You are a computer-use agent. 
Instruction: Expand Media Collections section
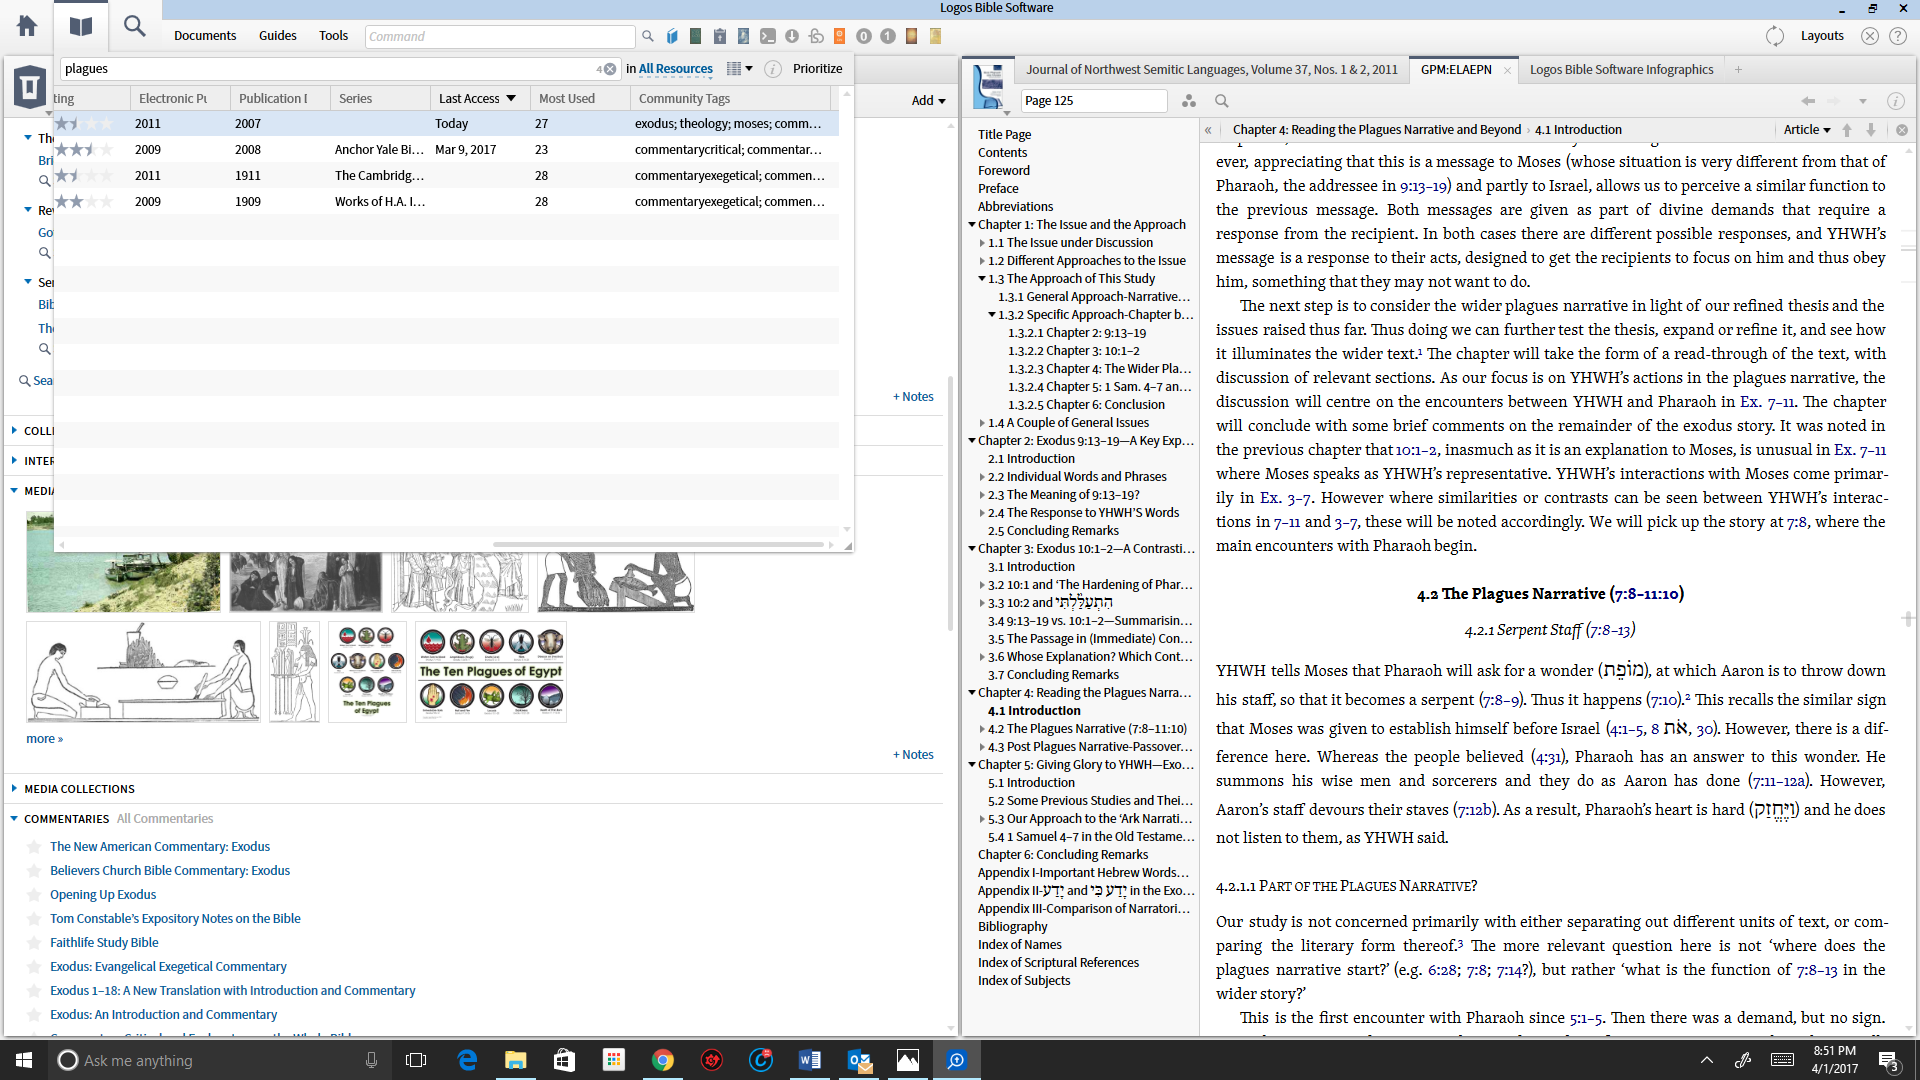[14, 789]
